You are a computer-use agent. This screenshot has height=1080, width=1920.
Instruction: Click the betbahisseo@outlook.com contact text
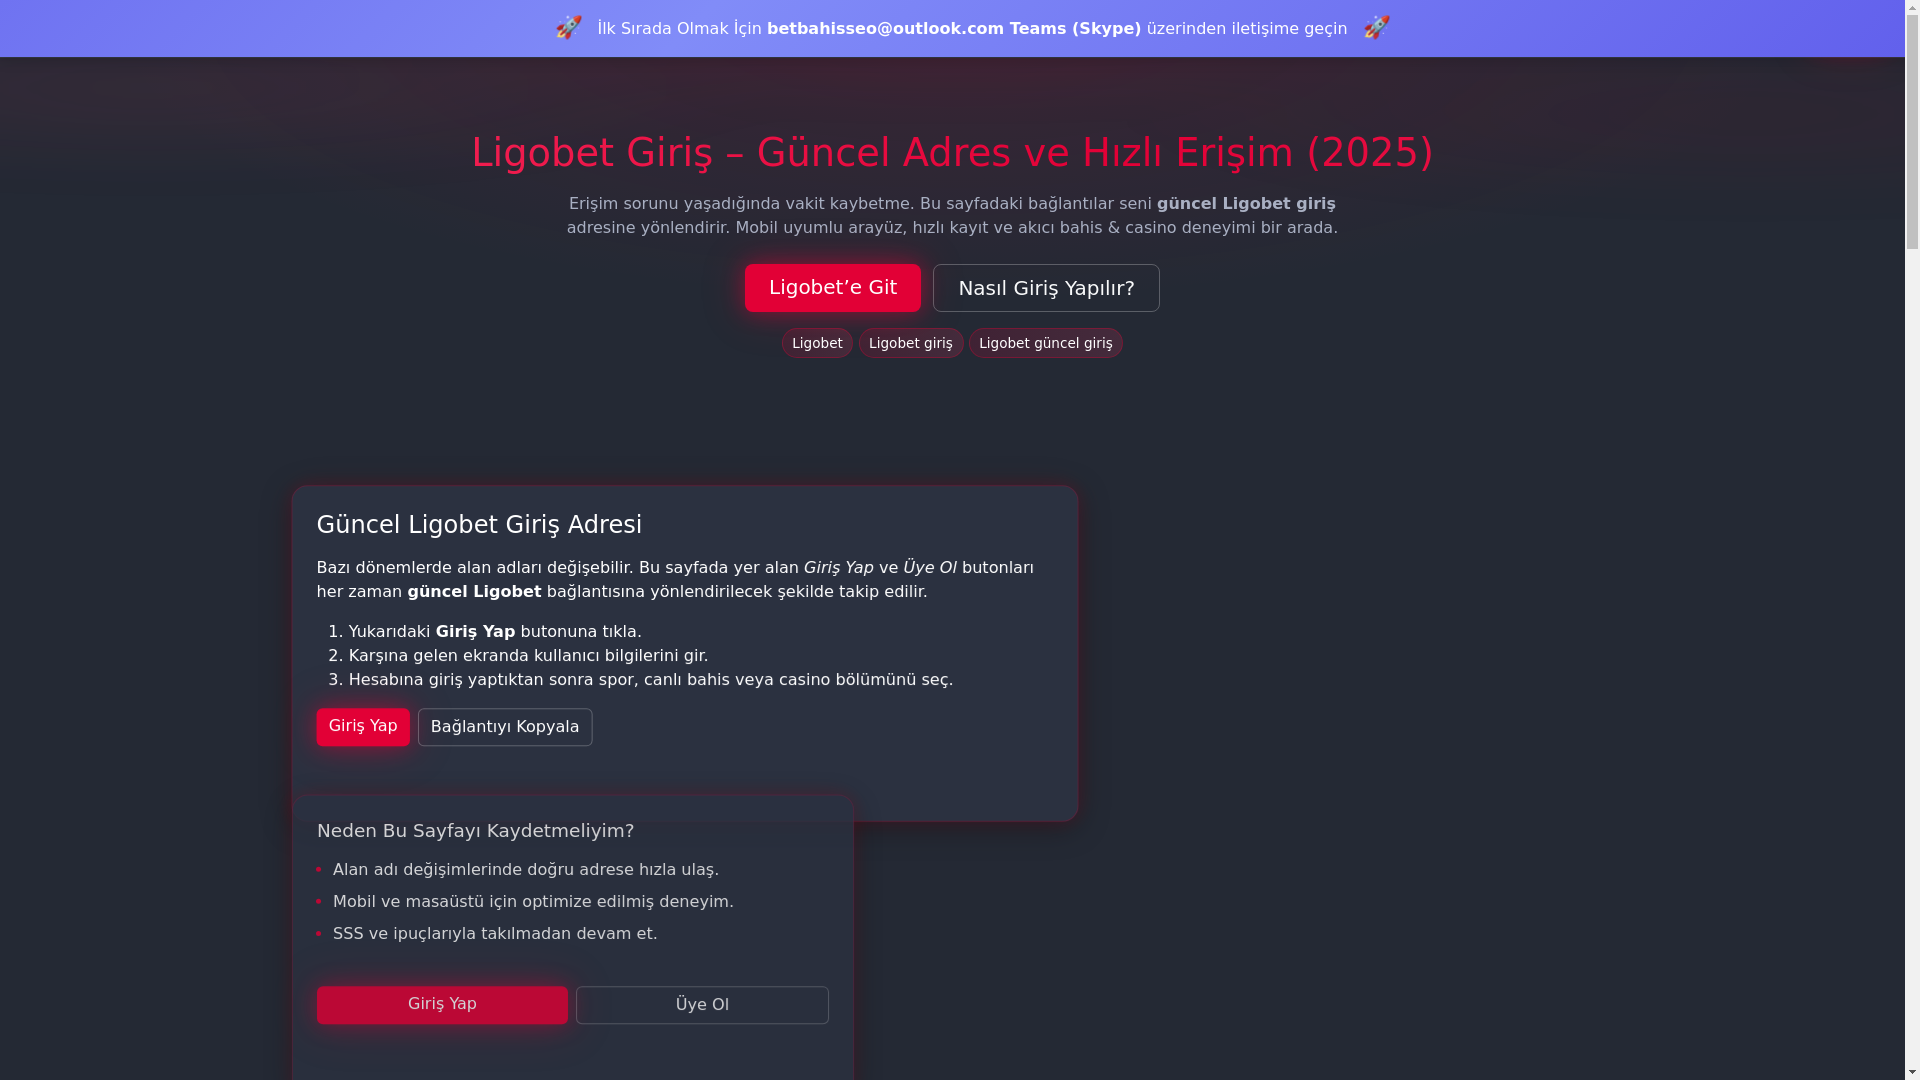pos(885,28)
